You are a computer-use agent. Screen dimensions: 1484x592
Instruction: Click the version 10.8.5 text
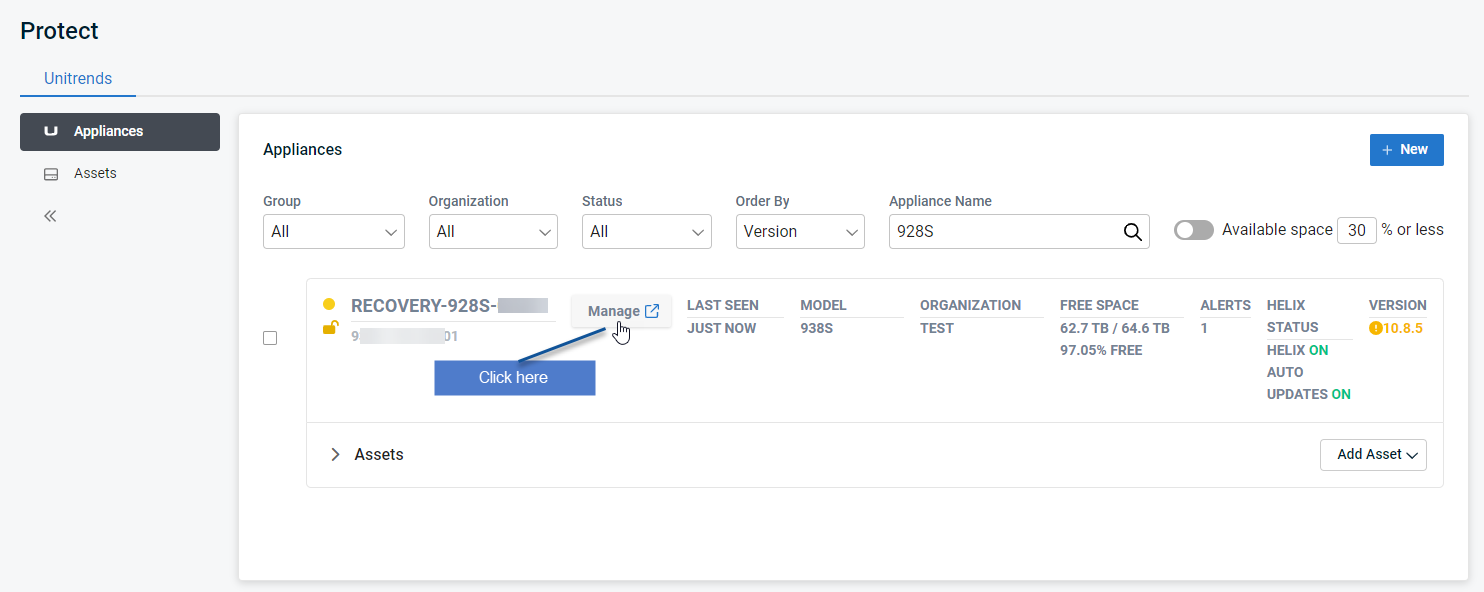coord(1404,328)
